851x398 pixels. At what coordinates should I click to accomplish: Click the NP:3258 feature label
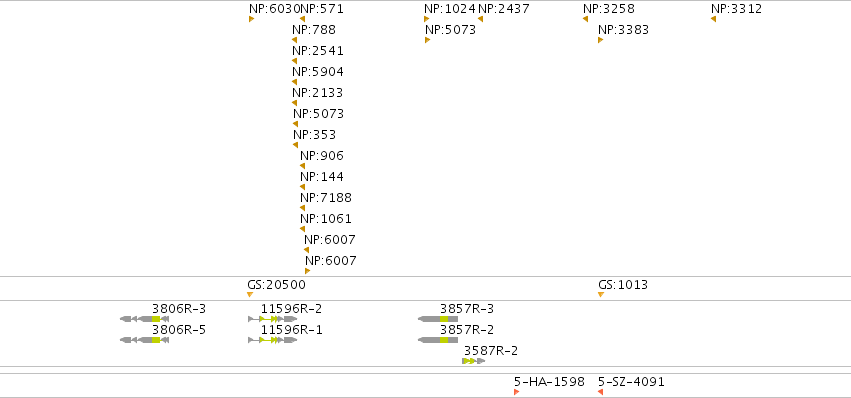[x=609, y=9]
